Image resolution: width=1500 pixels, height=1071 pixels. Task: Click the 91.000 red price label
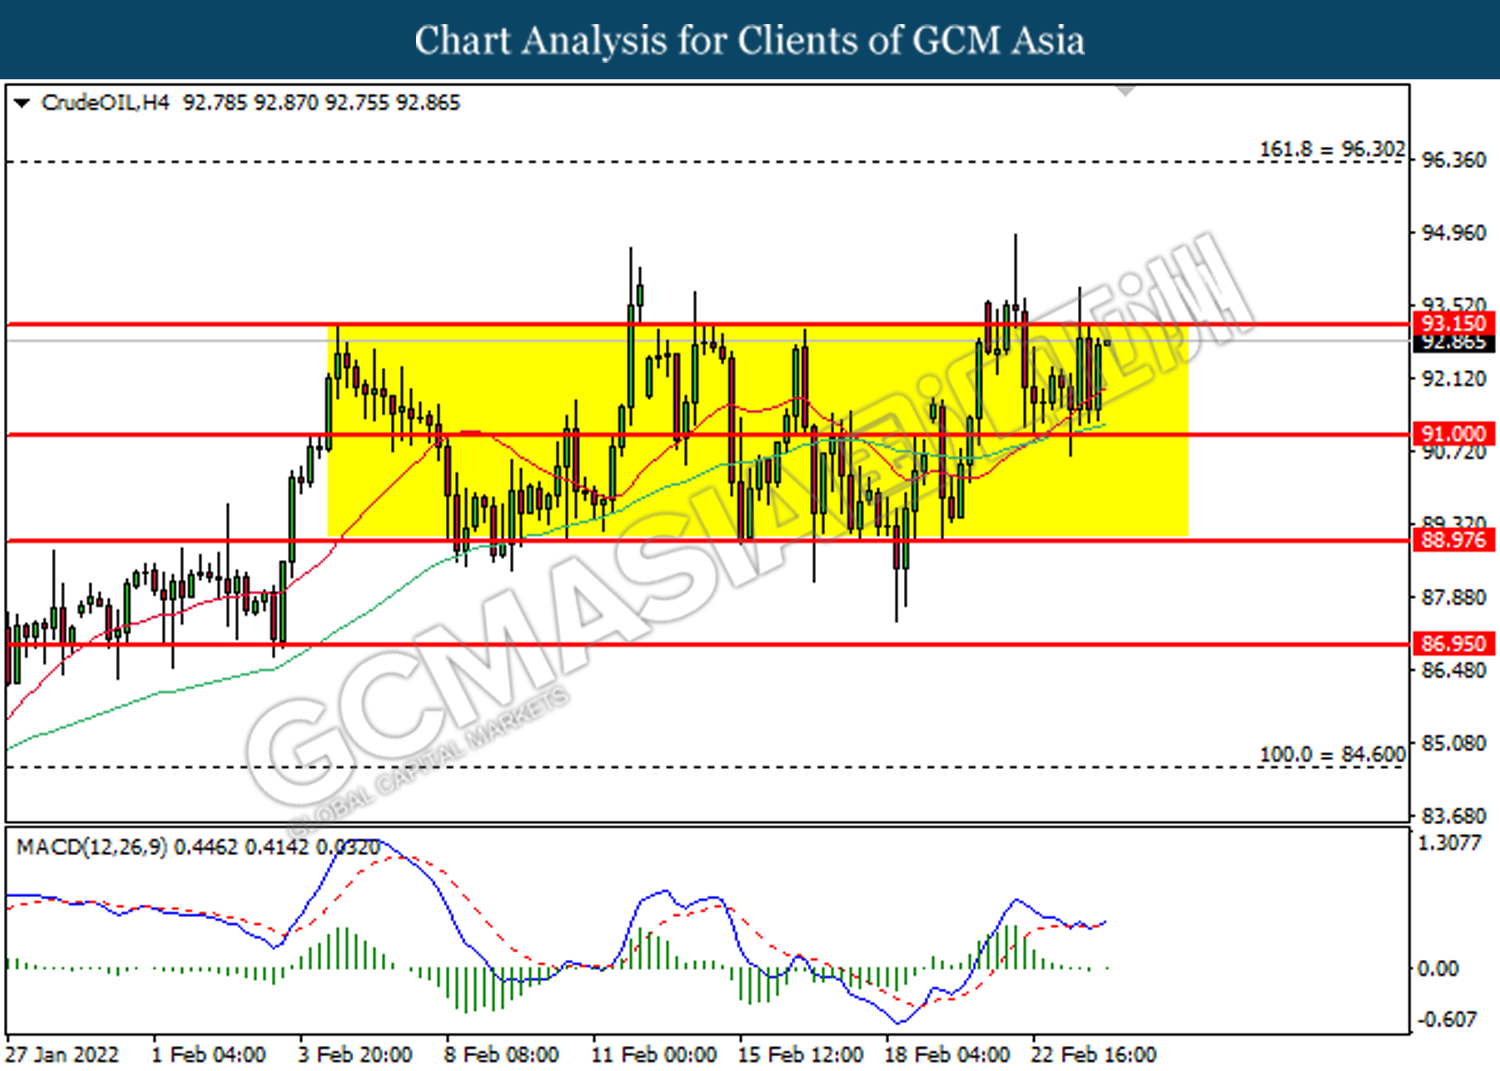coord(1454,434)
